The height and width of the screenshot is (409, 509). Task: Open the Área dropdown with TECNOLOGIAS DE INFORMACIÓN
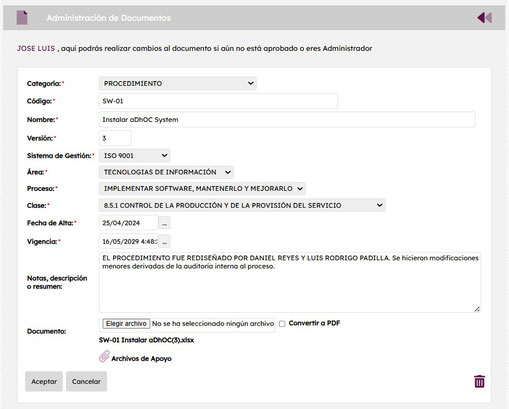166,172
